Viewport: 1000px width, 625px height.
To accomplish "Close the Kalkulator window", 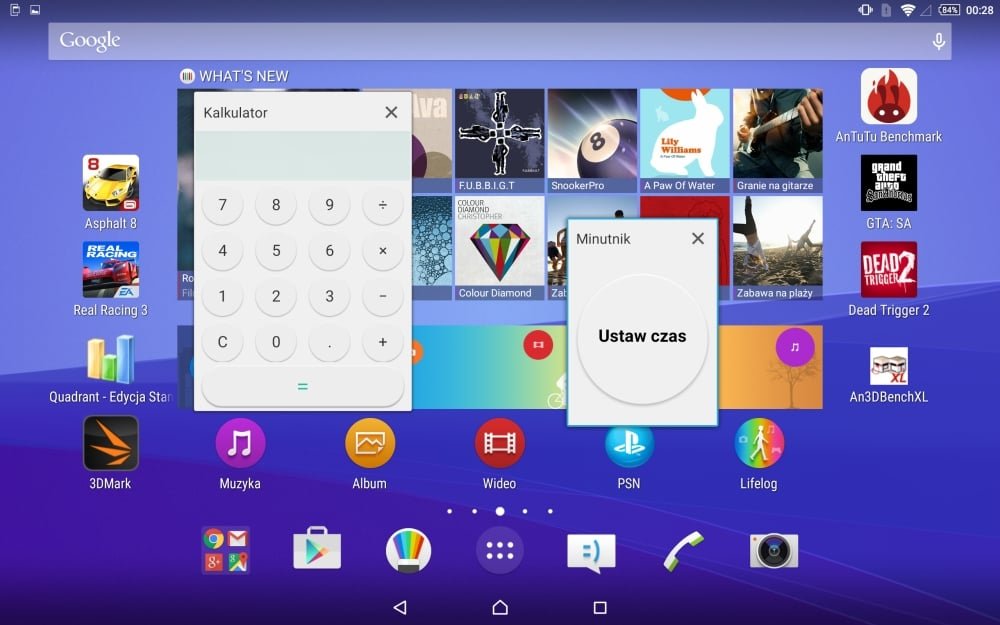I will [392, 112].
